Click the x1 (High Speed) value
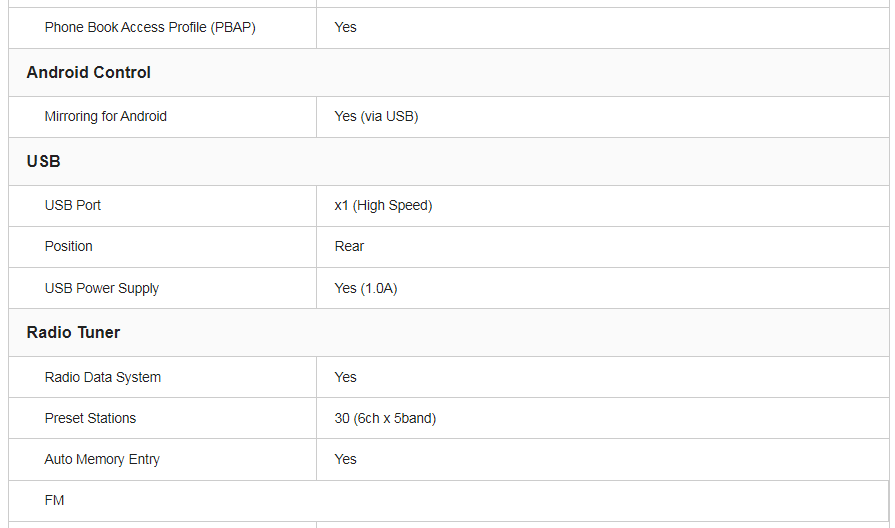Image resolution: width=895 pixels, height=528 pixels. [x=383, y=205]
